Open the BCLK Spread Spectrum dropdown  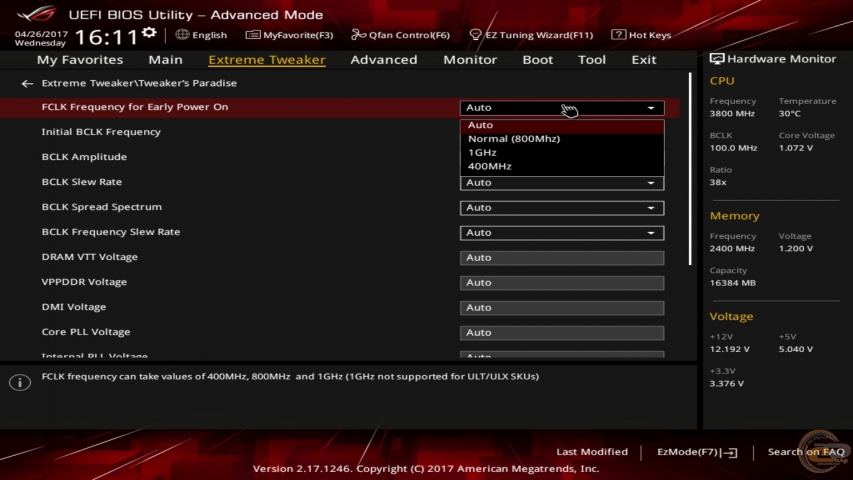point(562,208)
